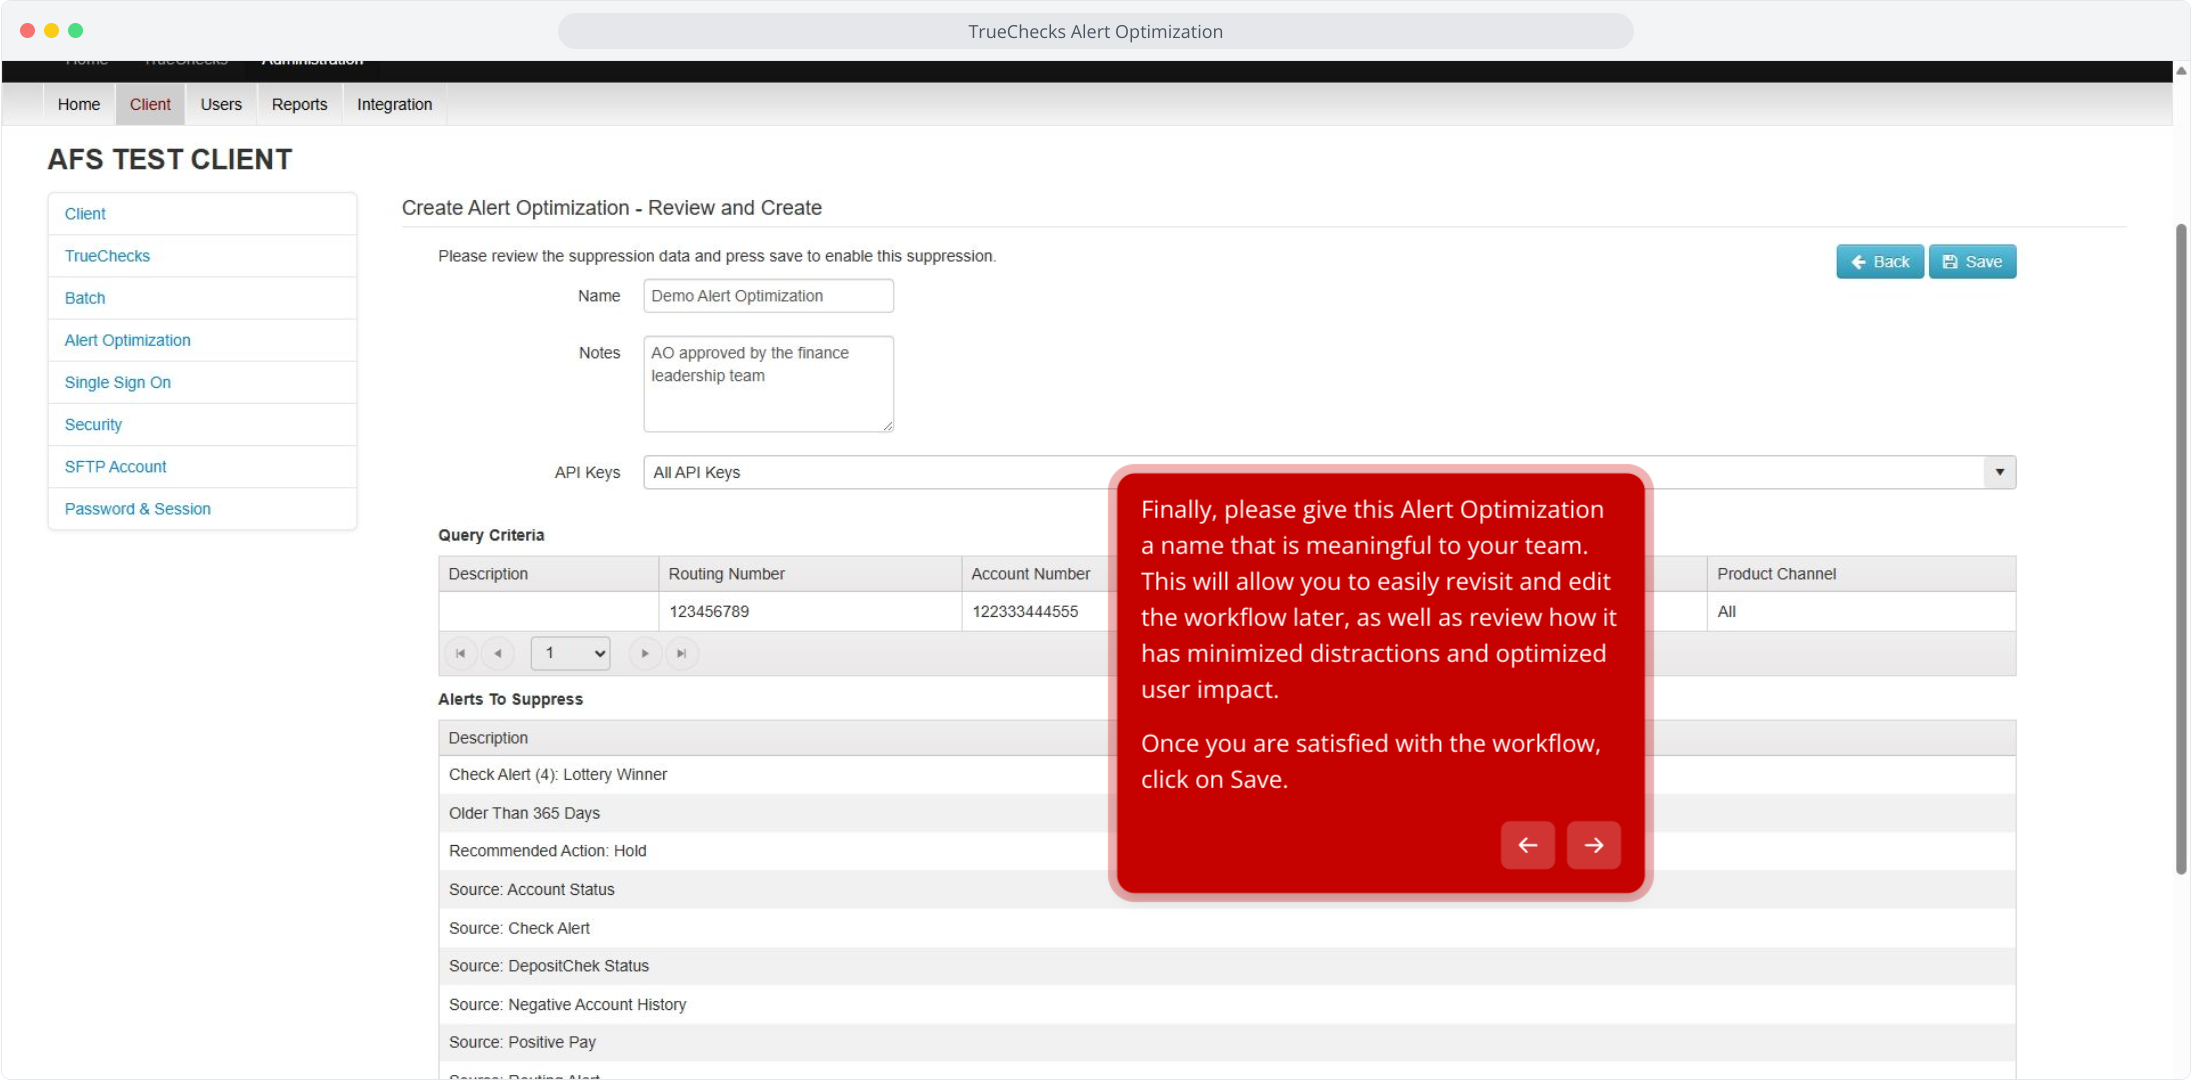Screen dimensions: 2192x1080
Task: Open the Integration tab
Action: point(394,104)
